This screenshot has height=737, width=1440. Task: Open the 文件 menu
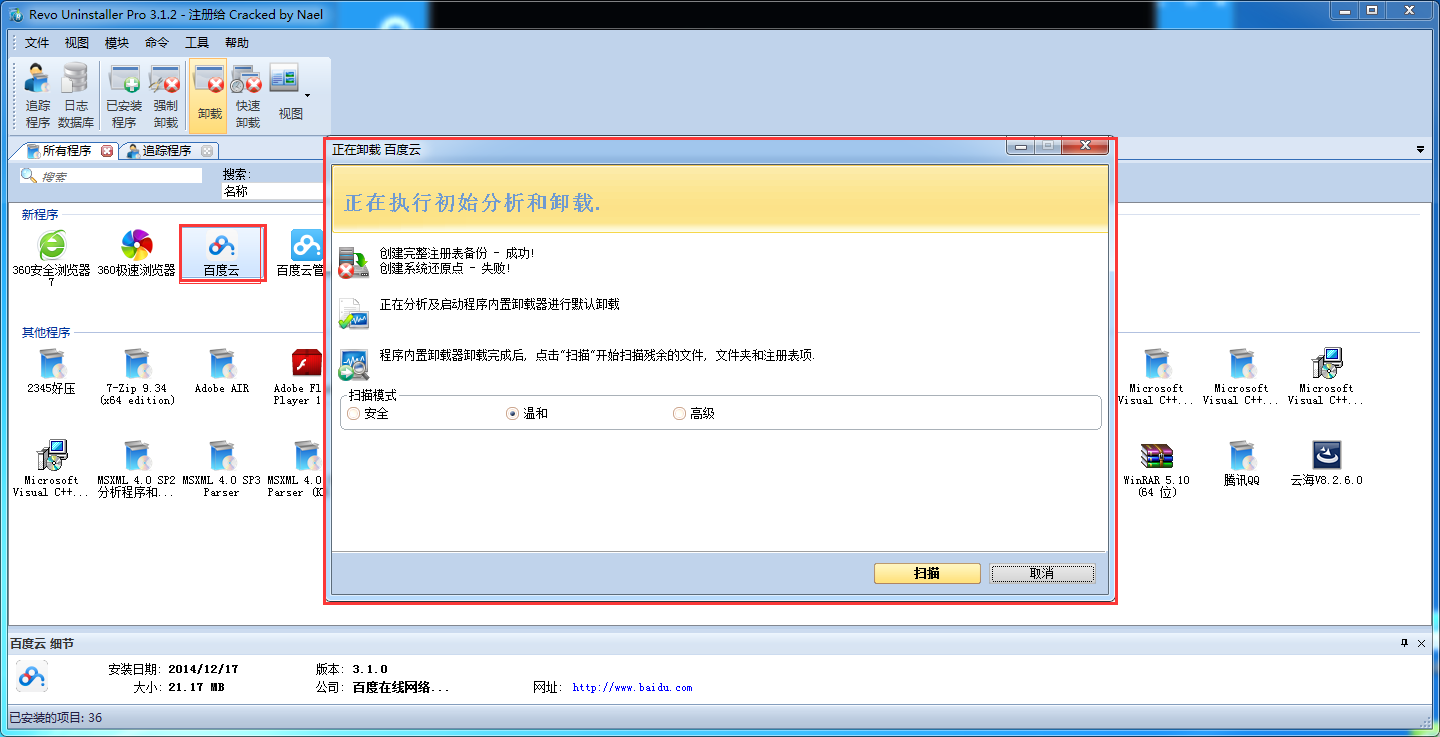click(37, 43)
